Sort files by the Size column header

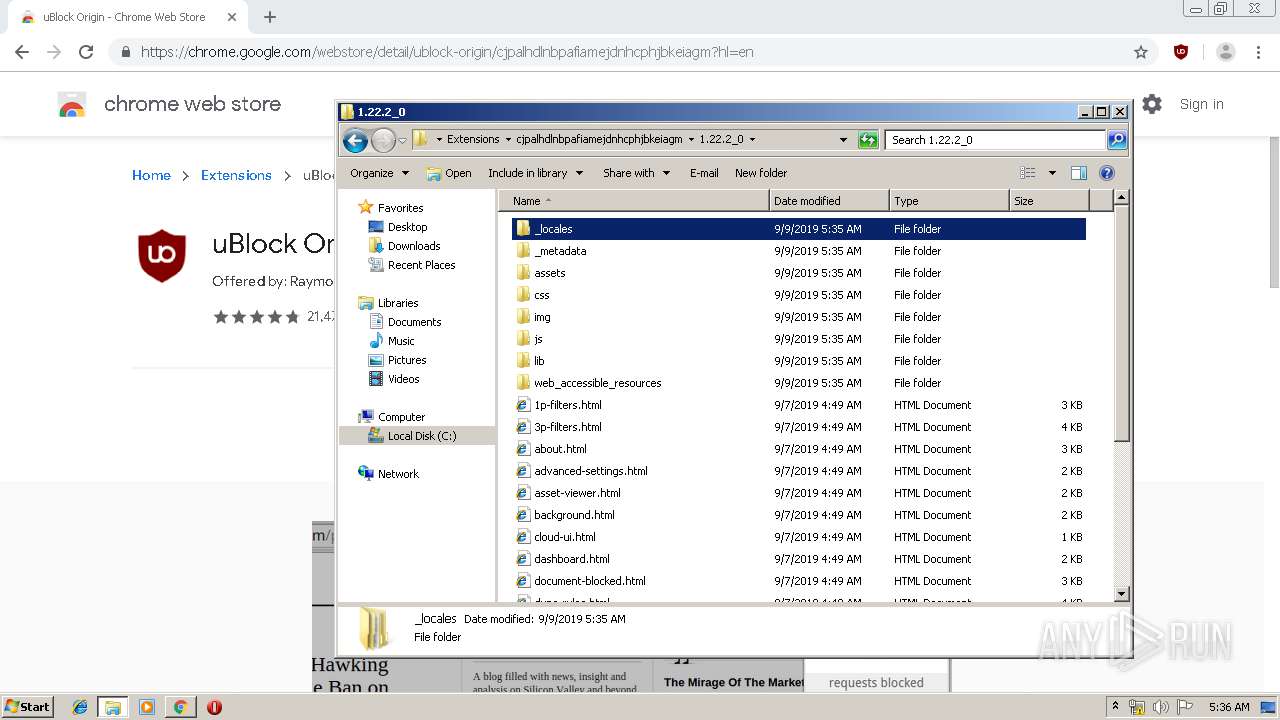pyautogui.click(x=1049, y=201)
